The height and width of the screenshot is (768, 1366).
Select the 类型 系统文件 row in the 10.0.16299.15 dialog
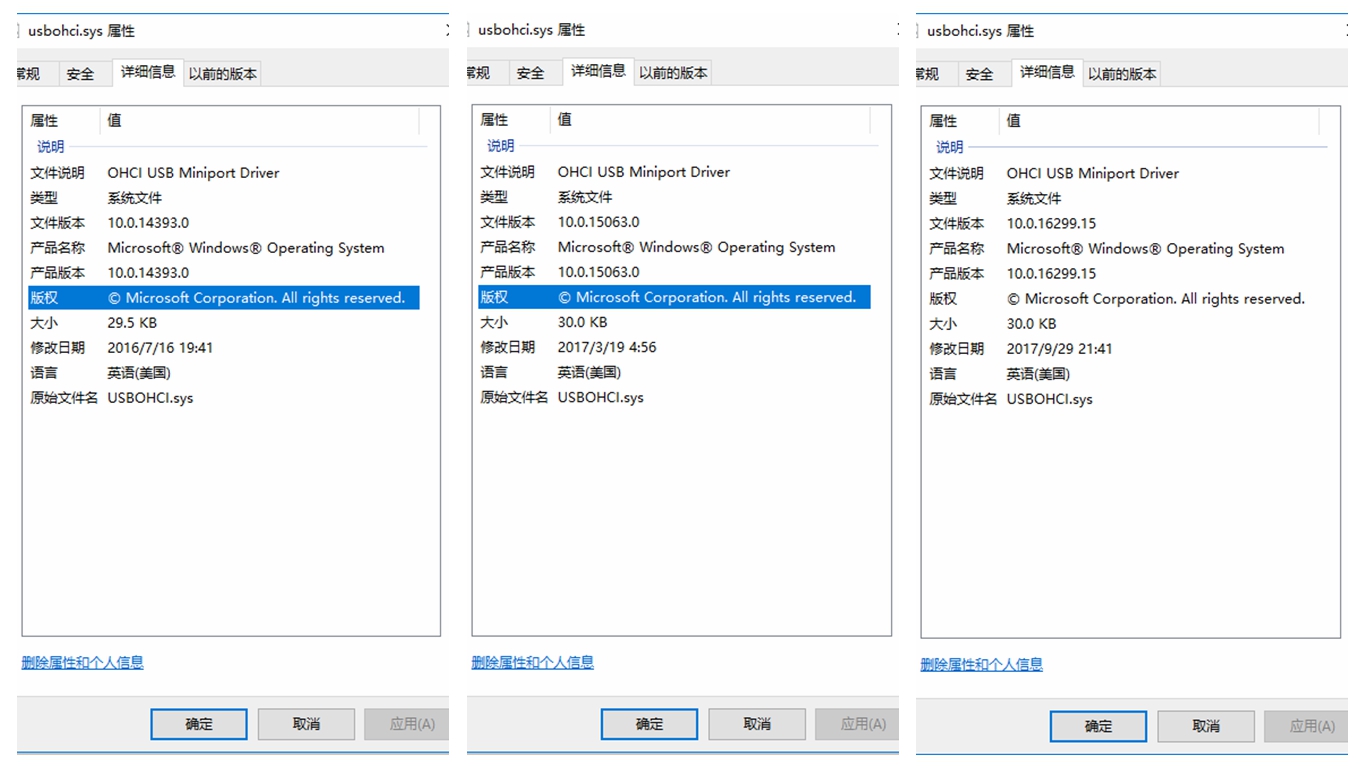pos(1123,199)
